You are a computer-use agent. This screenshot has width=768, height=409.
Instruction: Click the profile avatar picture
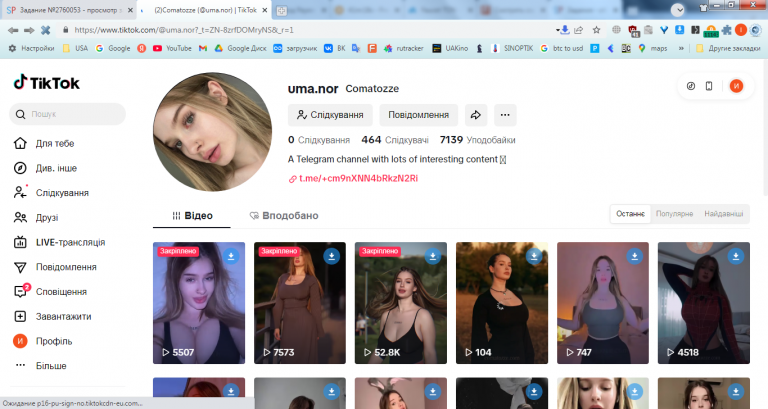[213, 132]
